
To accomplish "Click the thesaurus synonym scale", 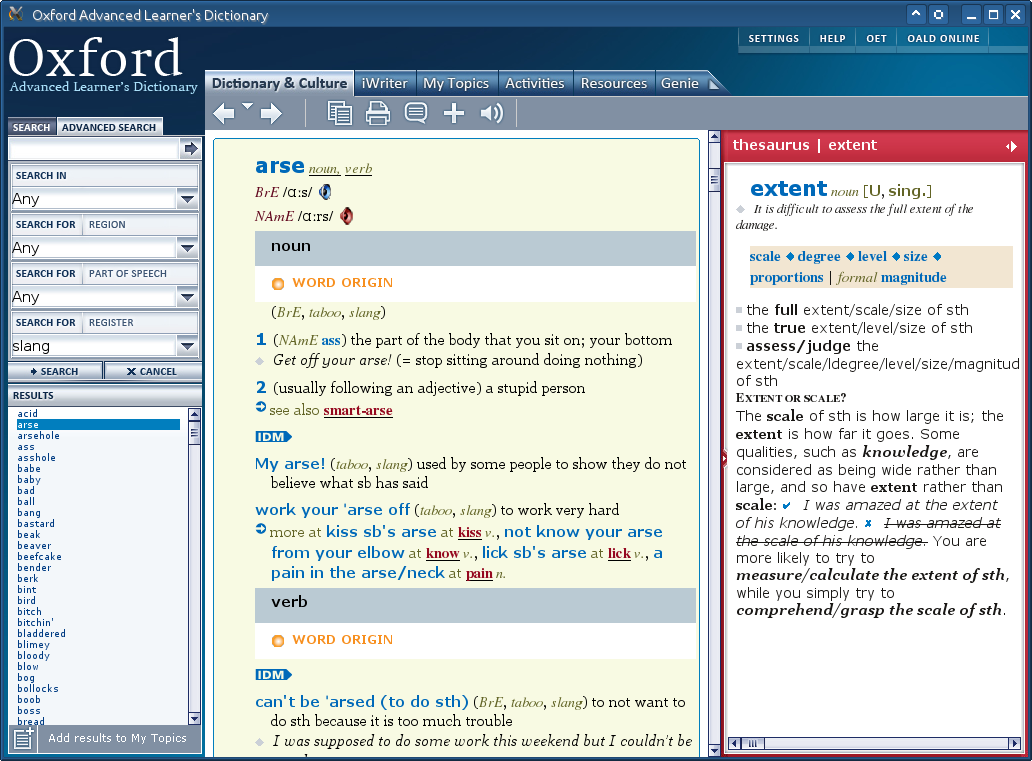I will 765,257.
